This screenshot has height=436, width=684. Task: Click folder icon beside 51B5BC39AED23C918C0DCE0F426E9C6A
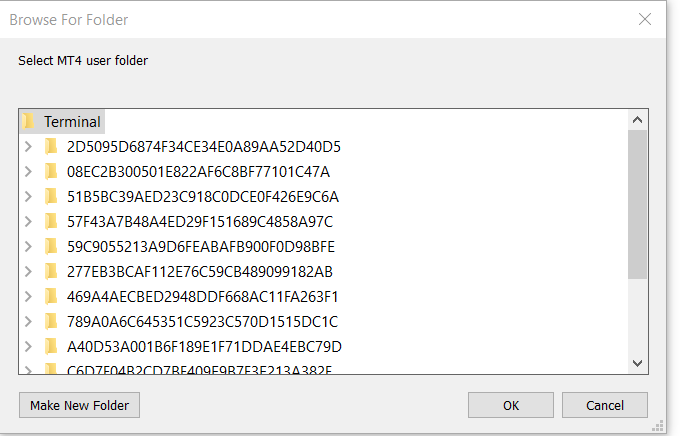51,196
